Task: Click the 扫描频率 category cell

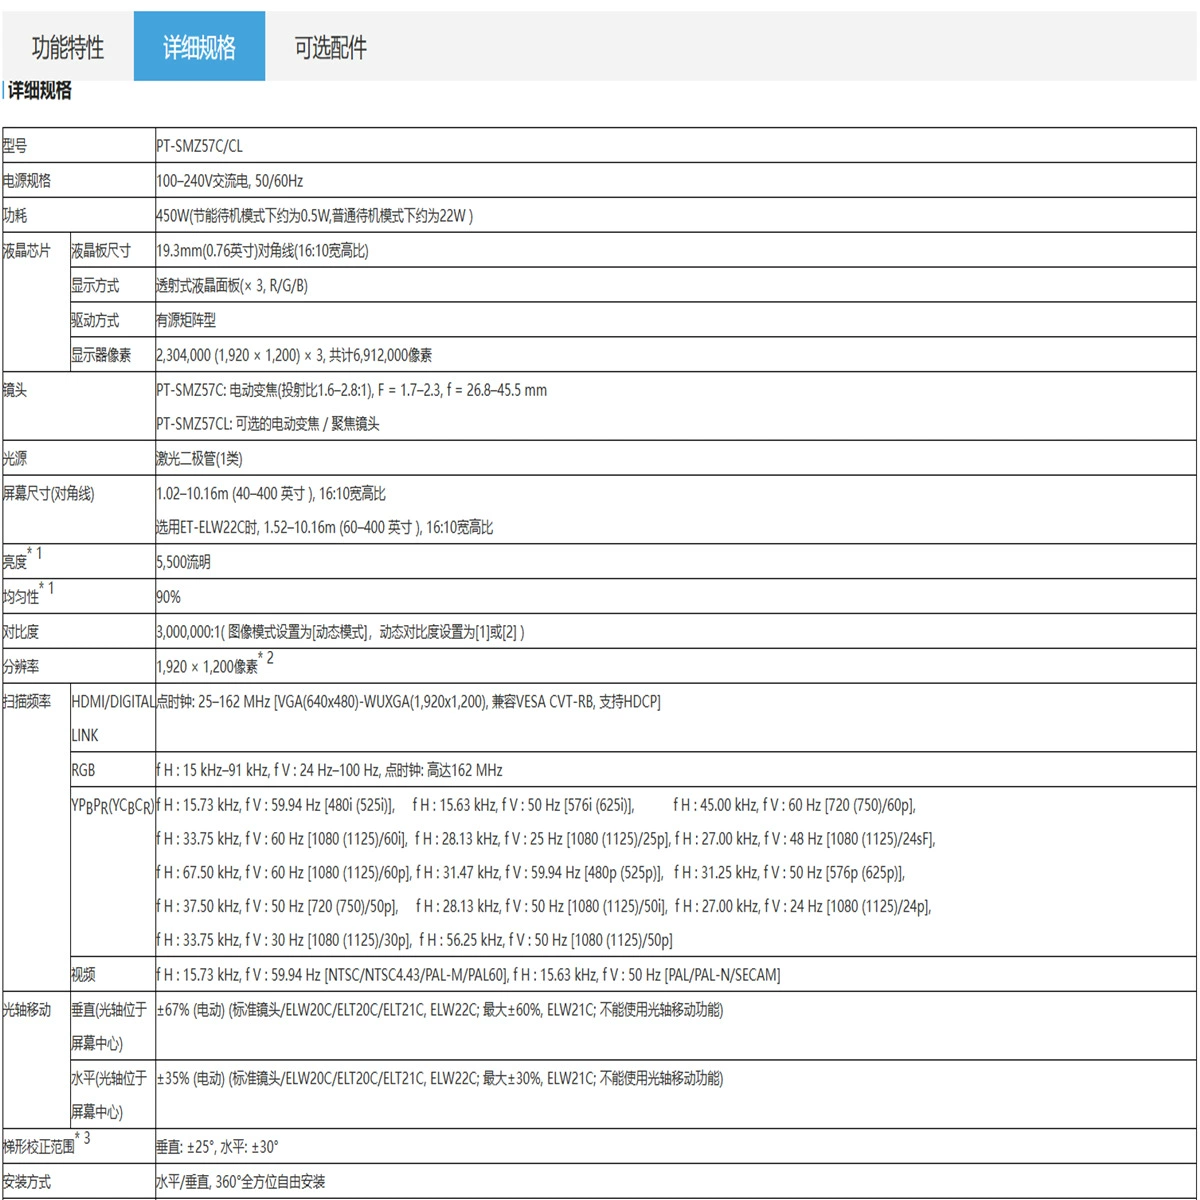Action: point(27,702)
